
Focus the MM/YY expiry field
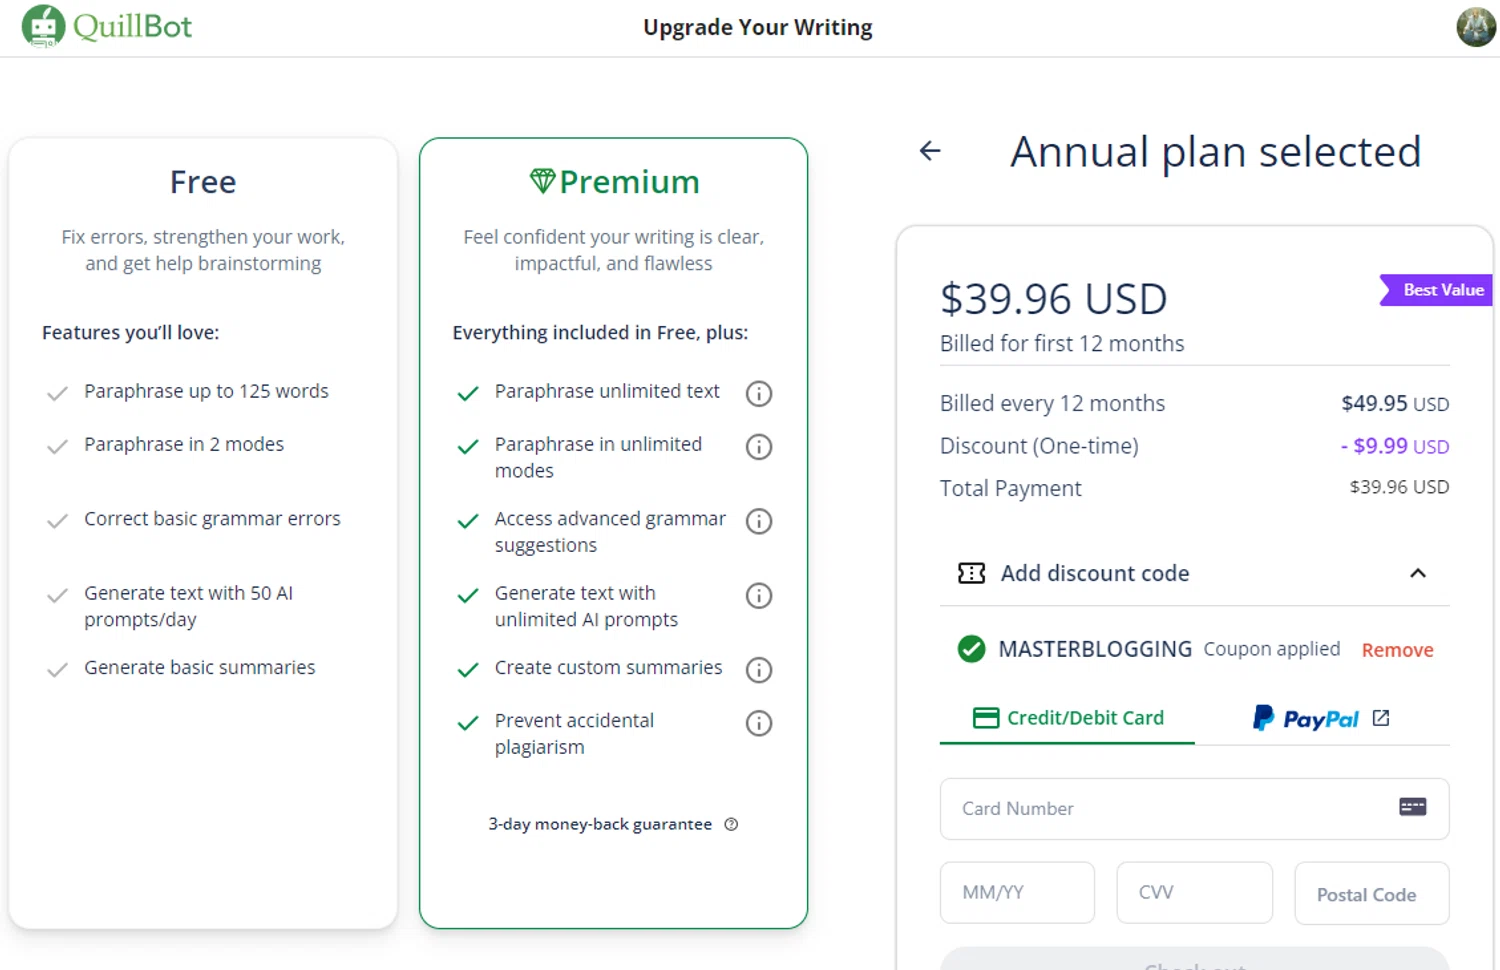pyautogui.click(x=1017, y=892)
